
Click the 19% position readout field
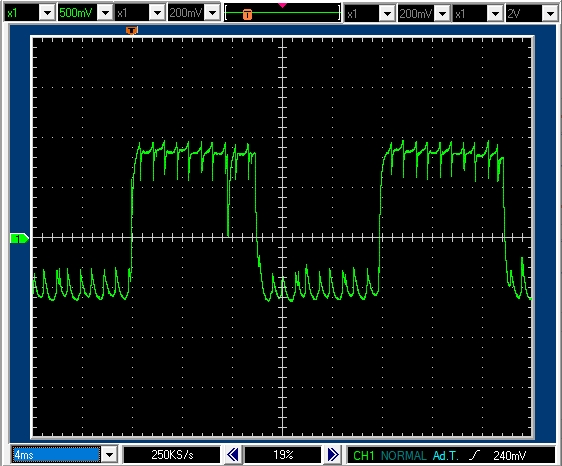283,455
